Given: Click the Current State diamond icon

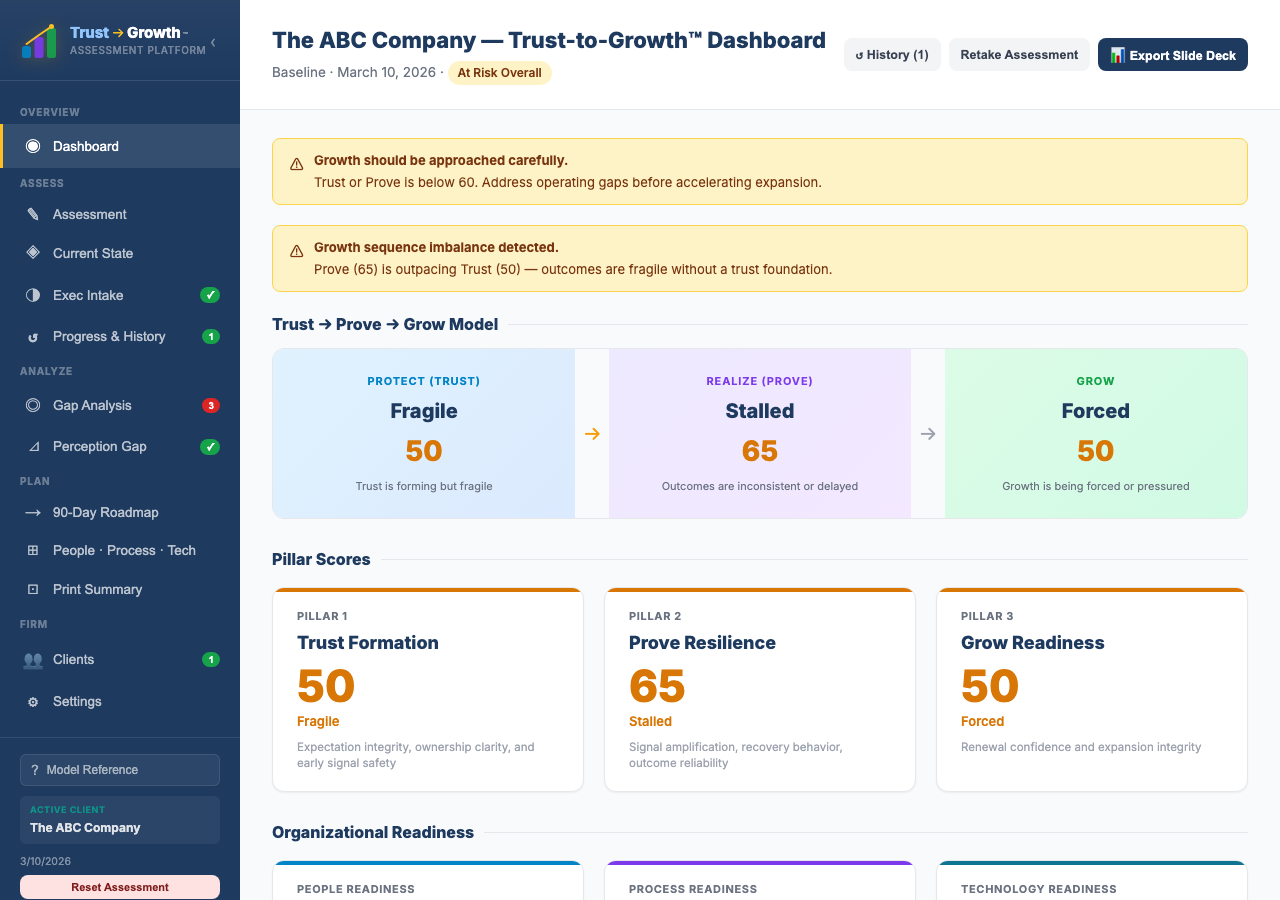Looking at the screenshot, I should pos(33,253).
